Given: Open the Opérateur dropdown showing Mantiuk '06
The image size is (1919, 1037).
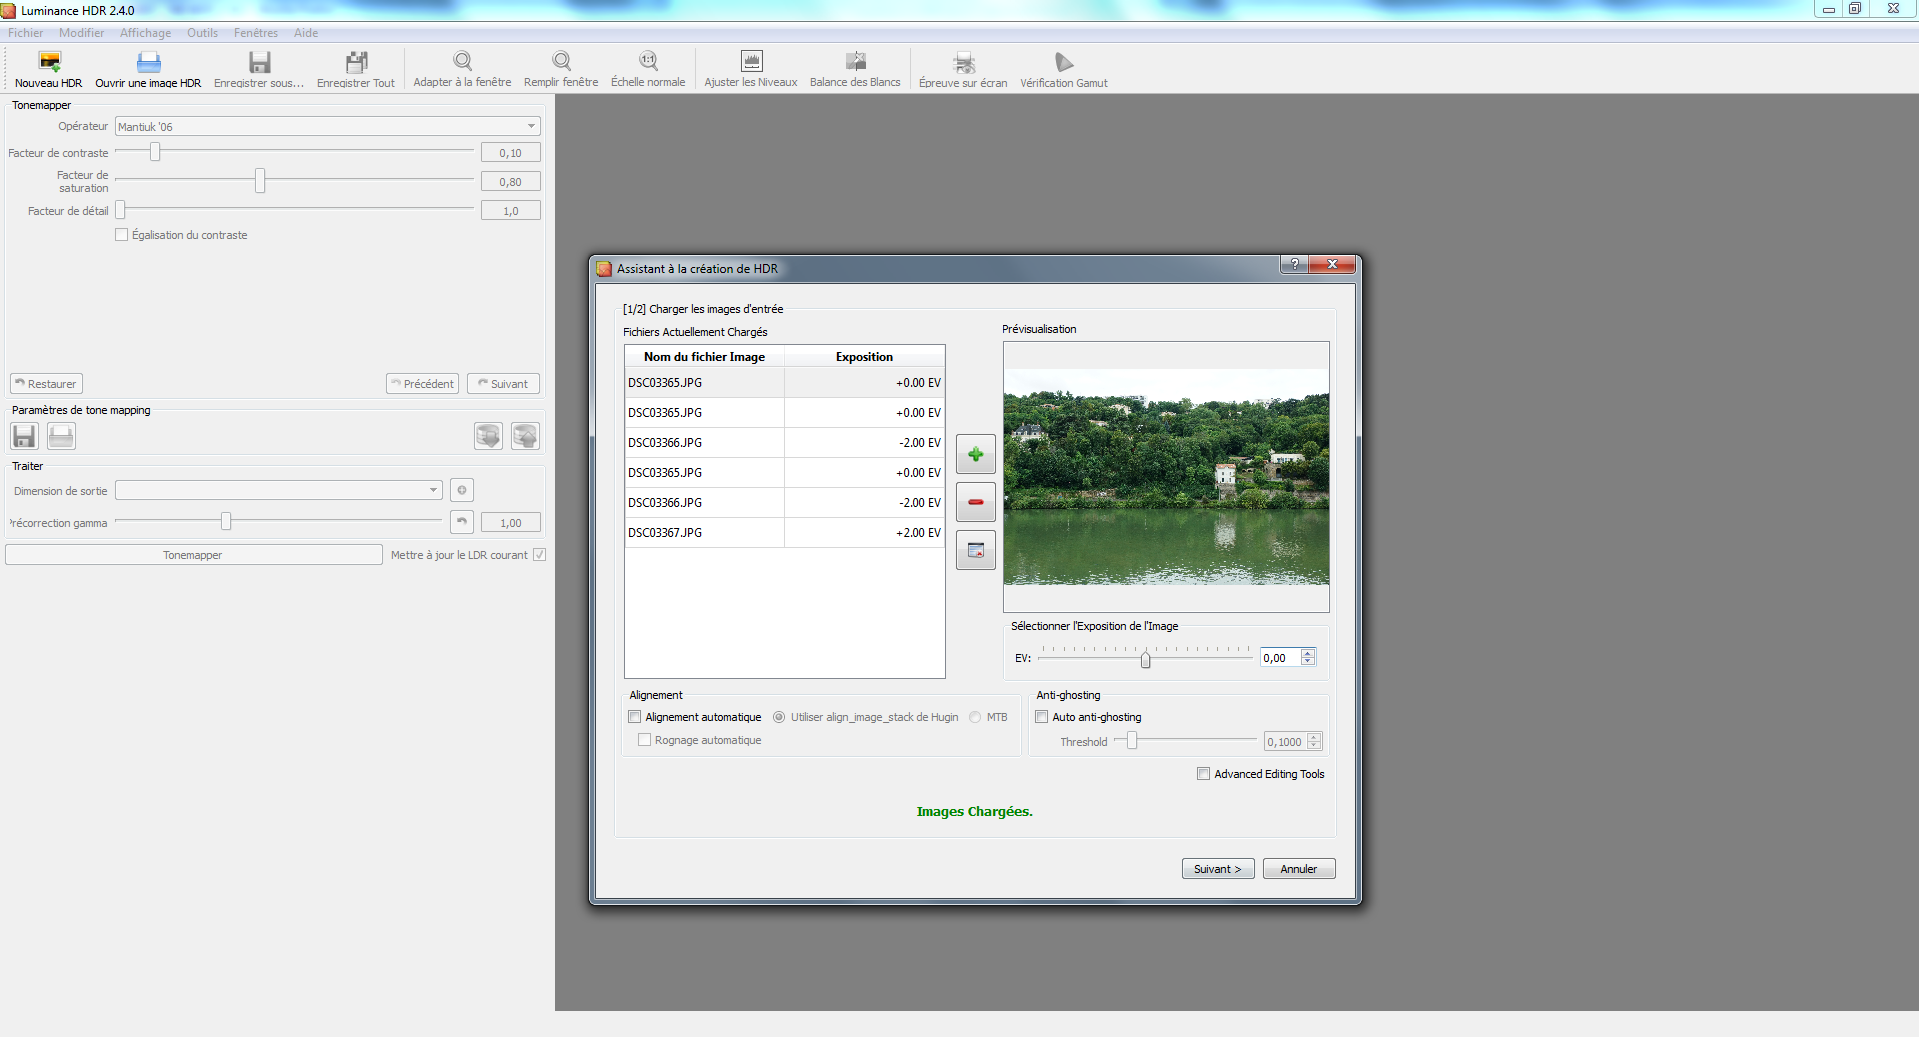Looking at the screenshot, I should click(328, 126).
